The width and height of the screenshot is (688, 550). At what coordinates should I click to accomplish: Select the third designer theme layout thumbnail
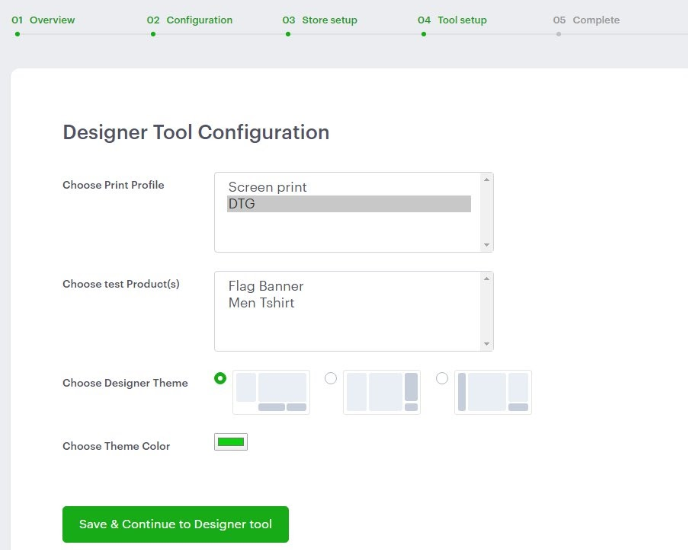tap(493, 392)
